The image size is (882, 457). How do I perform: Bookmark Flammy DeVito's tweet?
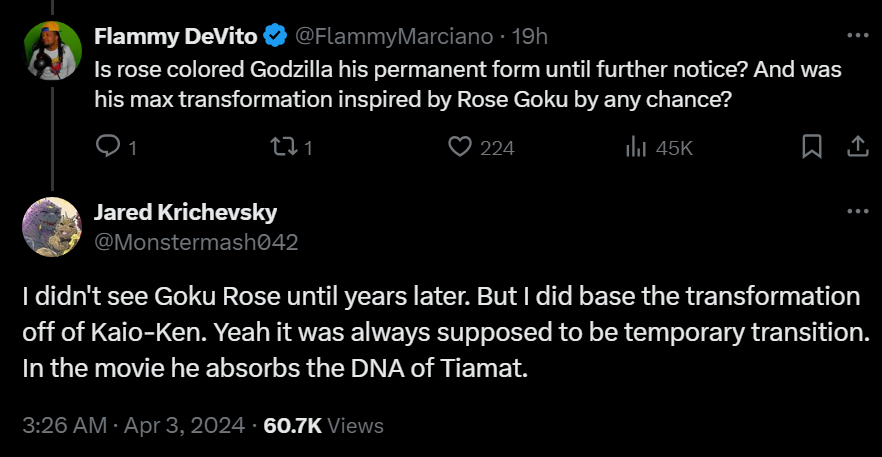click(x=812, y=147)
